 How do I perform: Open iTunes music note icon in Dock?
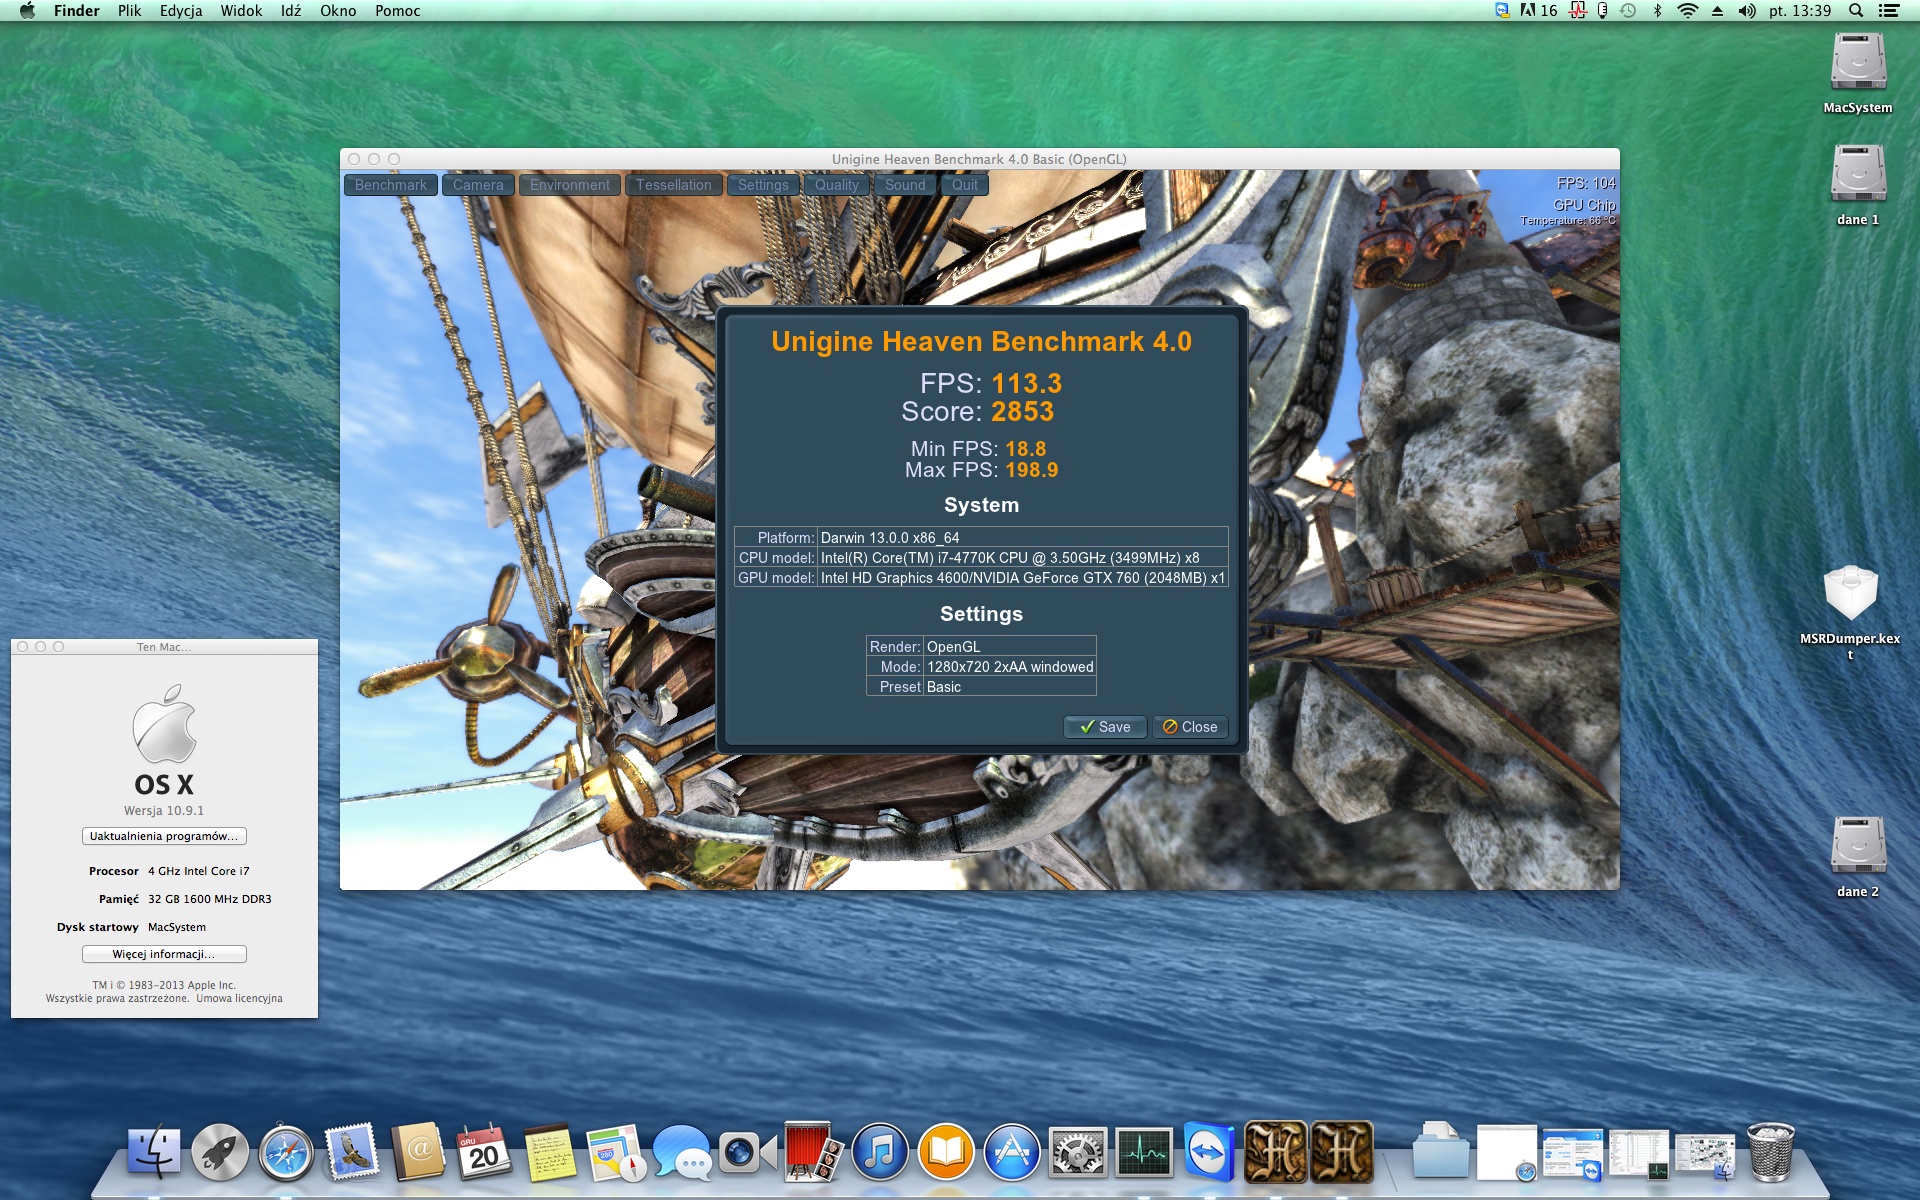[880, 1152]
